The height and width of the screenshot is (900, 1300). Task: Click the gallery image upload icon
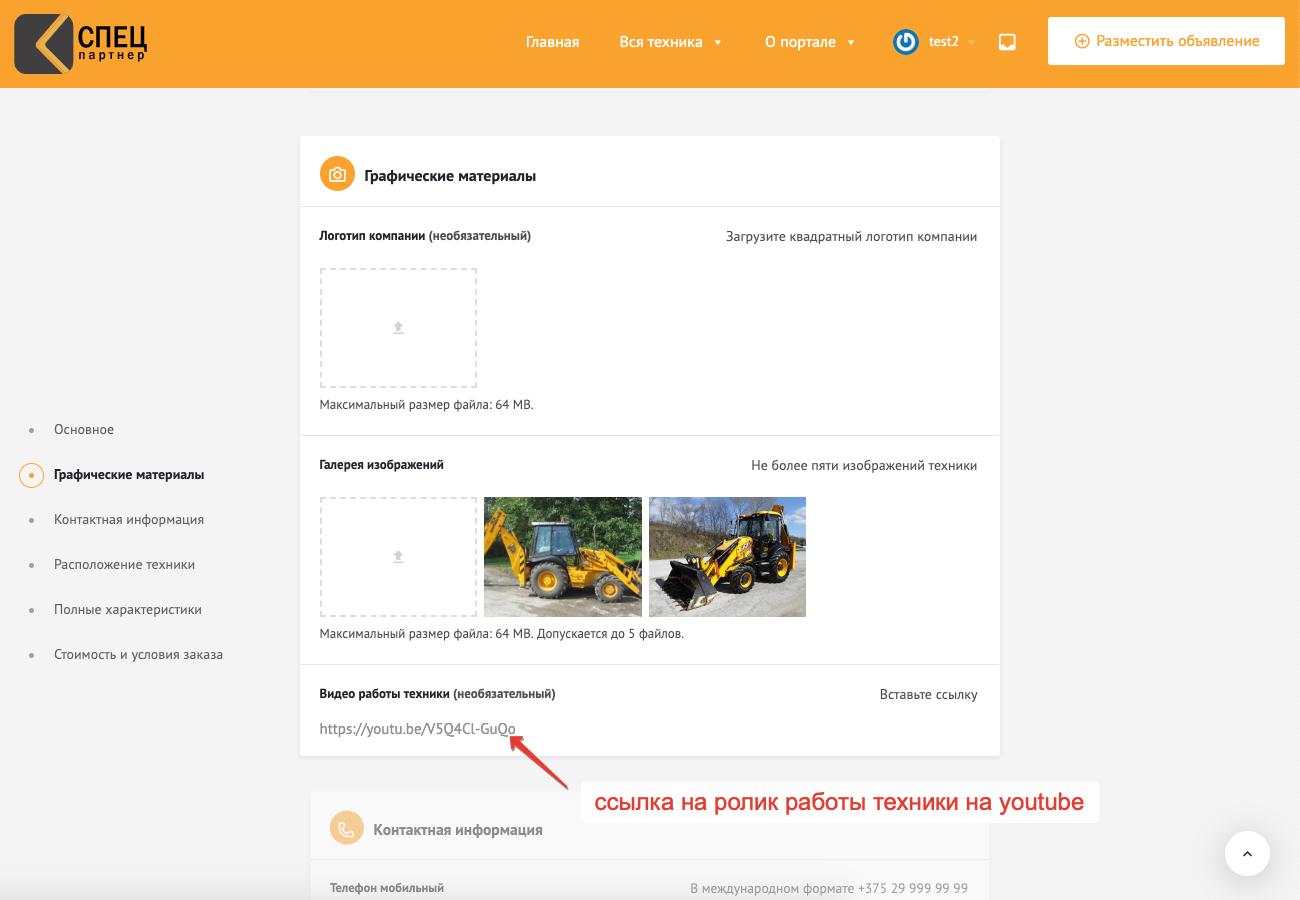point(398,557)
